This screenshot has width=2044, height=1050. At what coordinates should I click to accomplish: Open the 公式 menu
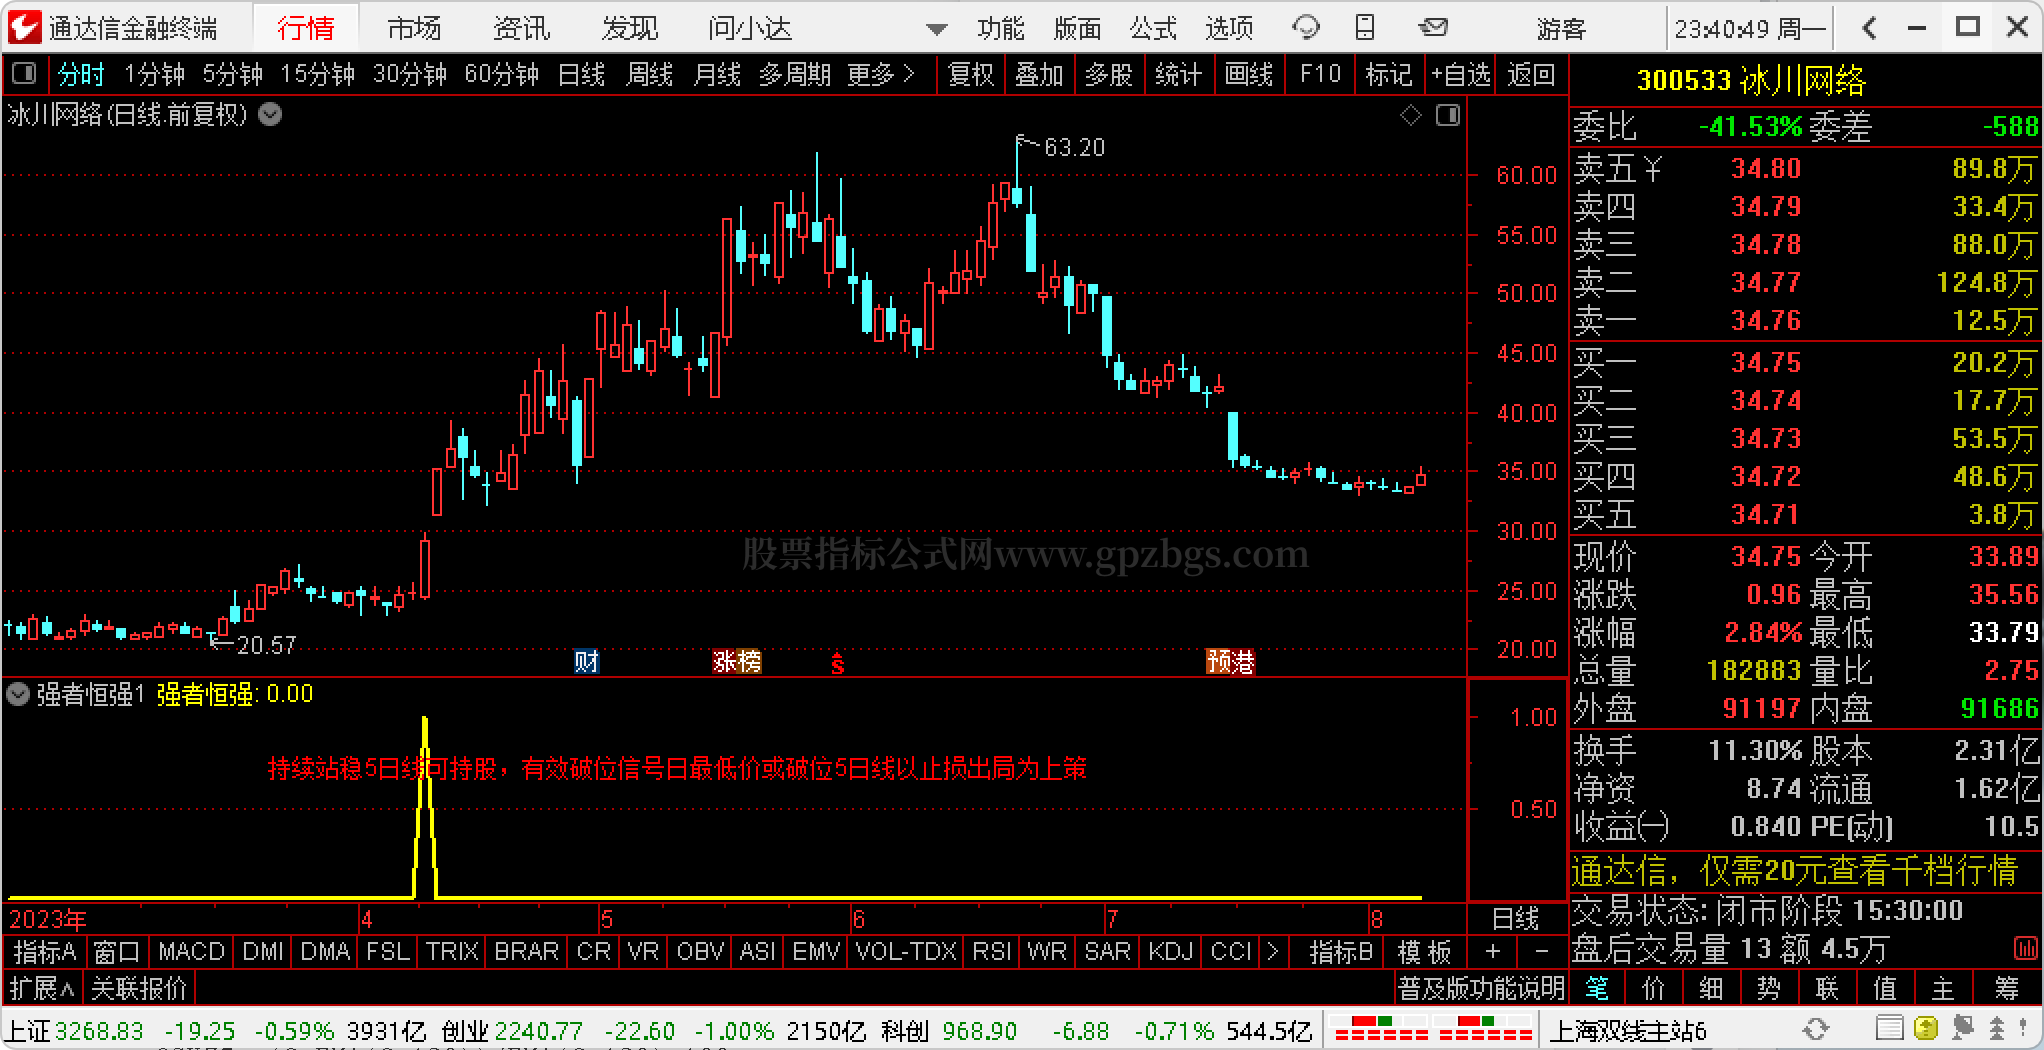pos(1153,28)
